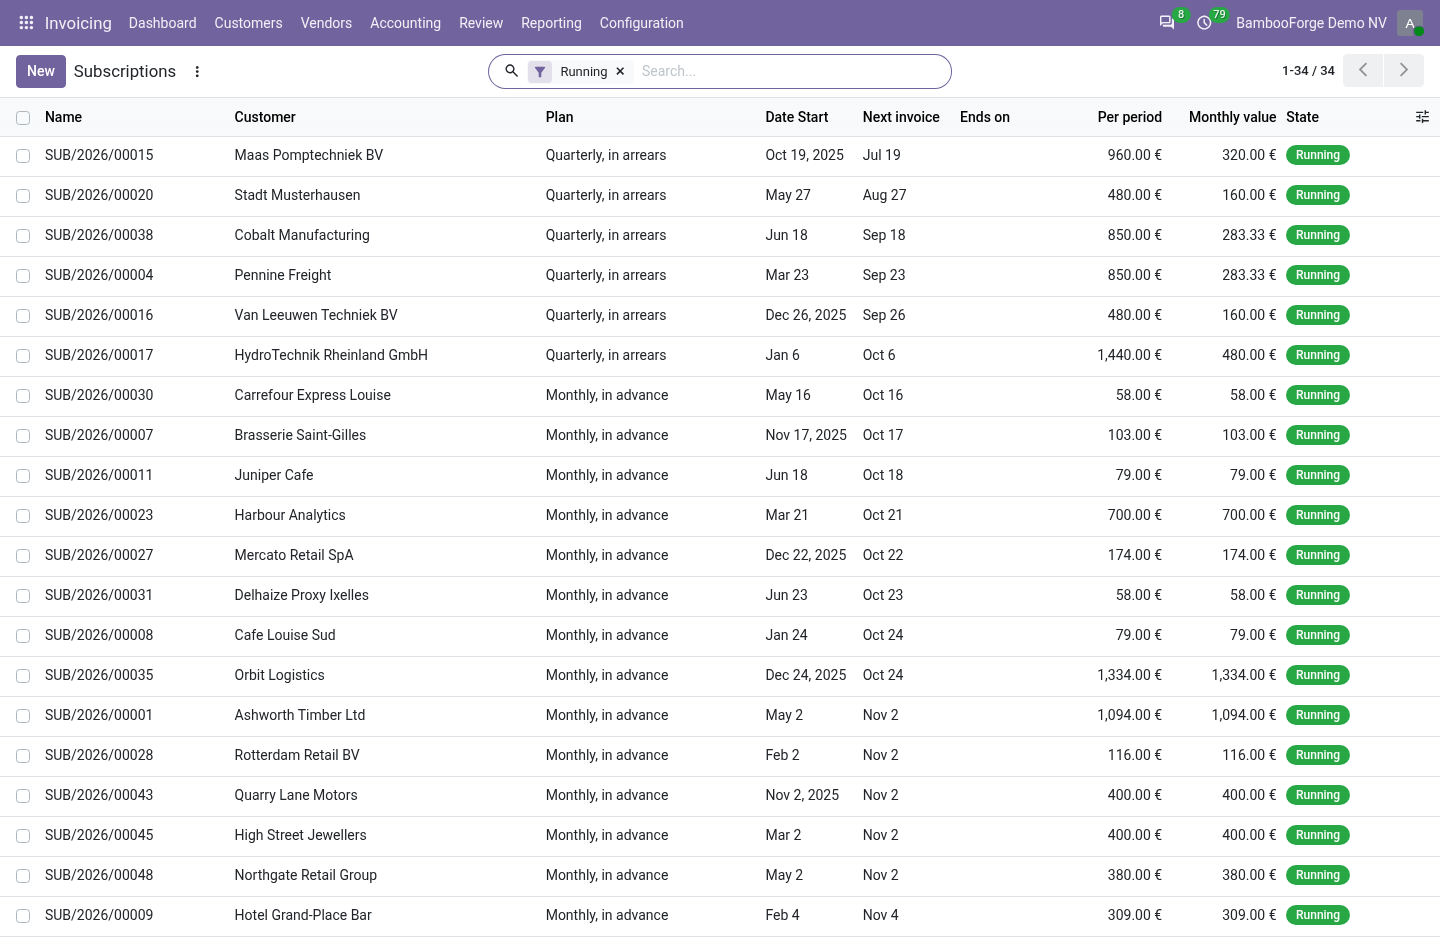Click the search magnifier icon
Image resolution: width=1440 pixels, height=940 pixels.
point(511,71)
